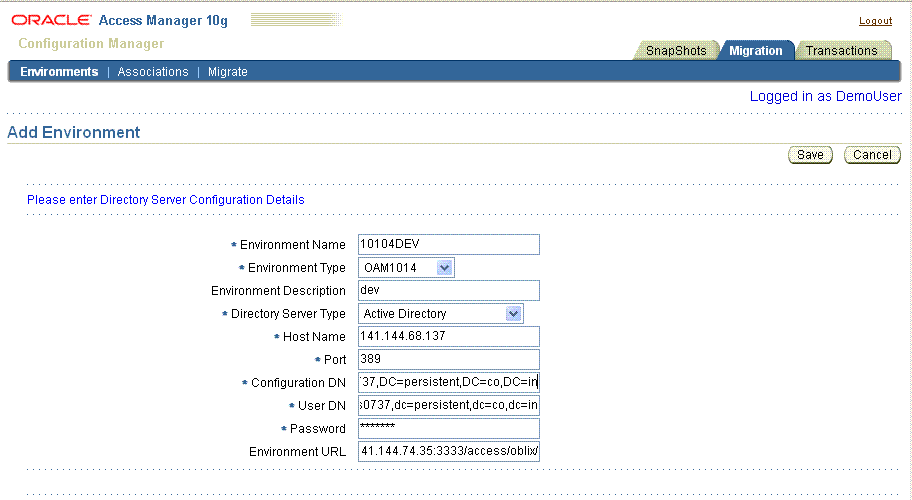This screenshot has width=912, height=500.
Task: Click the 'Environment Type' label
Action: tap(297, 268)
